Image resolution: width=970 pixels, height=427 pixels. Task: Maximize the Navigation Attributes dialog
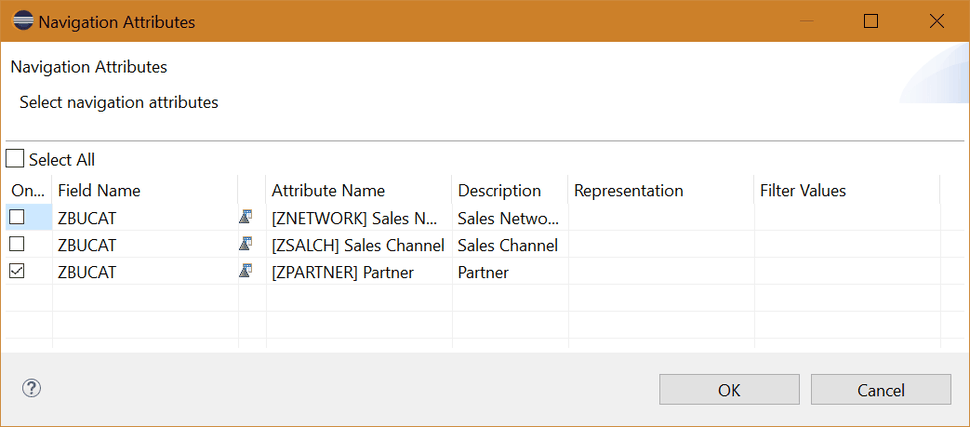point(871,22)
